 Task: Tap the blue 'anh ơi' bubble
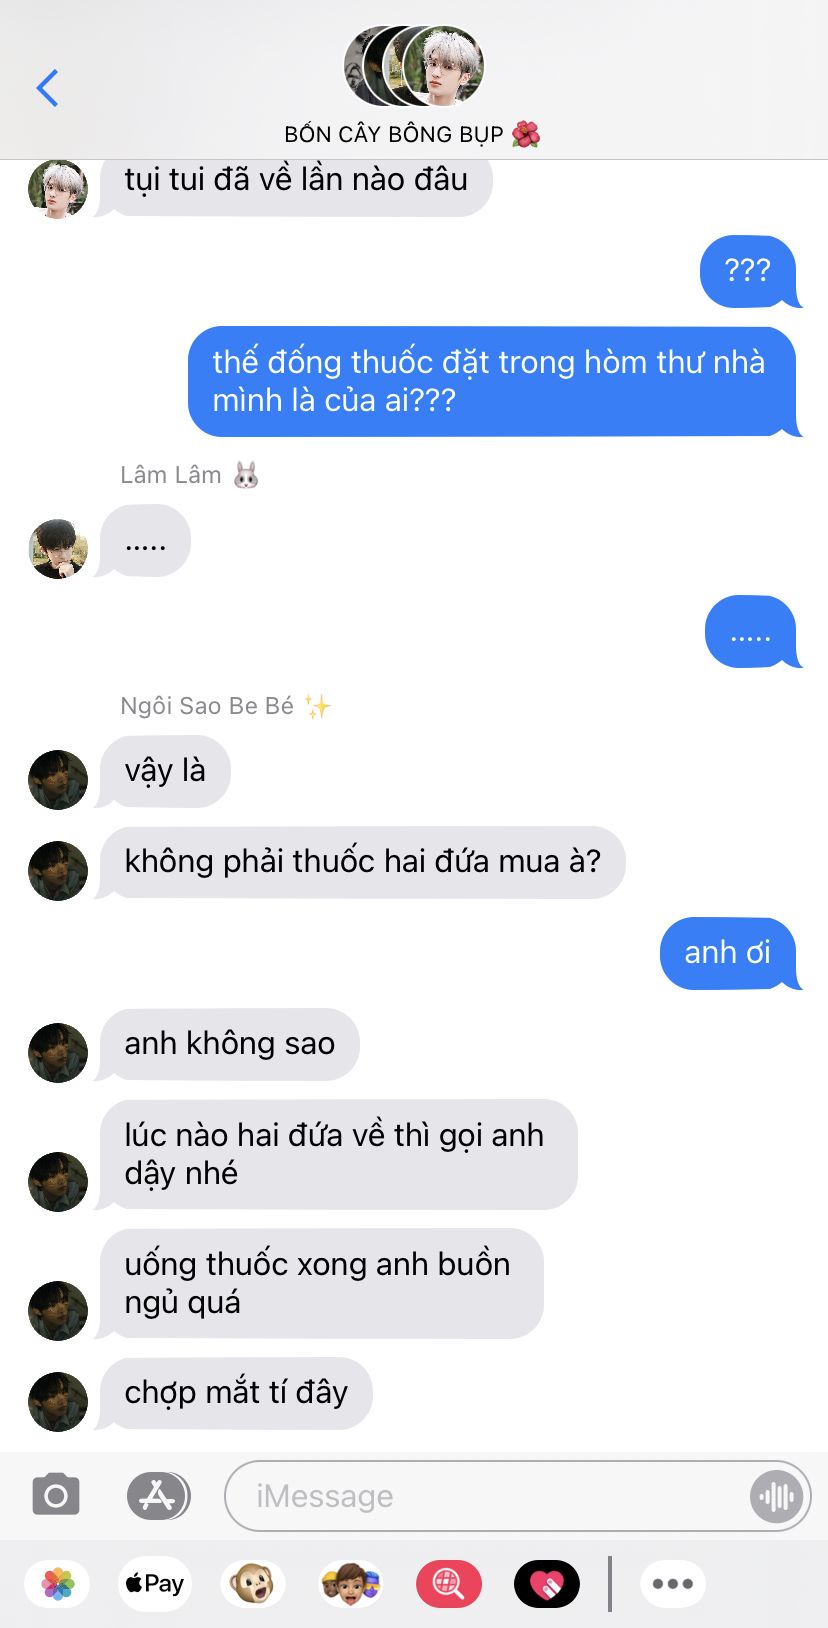(728, 953)
